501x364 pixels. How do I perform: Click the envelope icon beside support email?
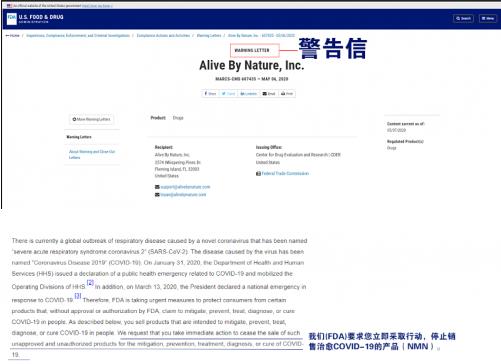click(x=157, y=187)
